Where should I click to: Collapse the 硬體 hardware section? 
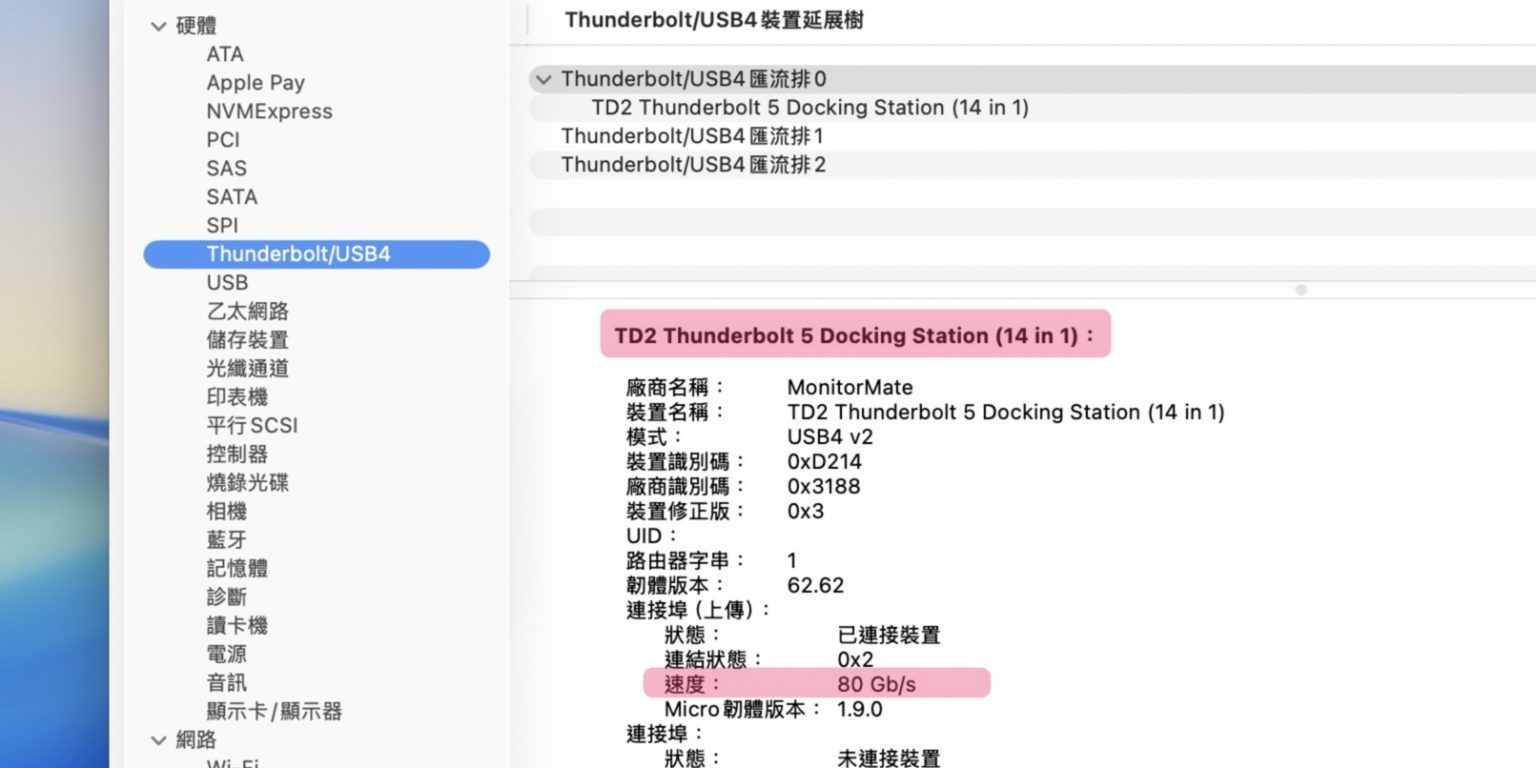[159, 26]
